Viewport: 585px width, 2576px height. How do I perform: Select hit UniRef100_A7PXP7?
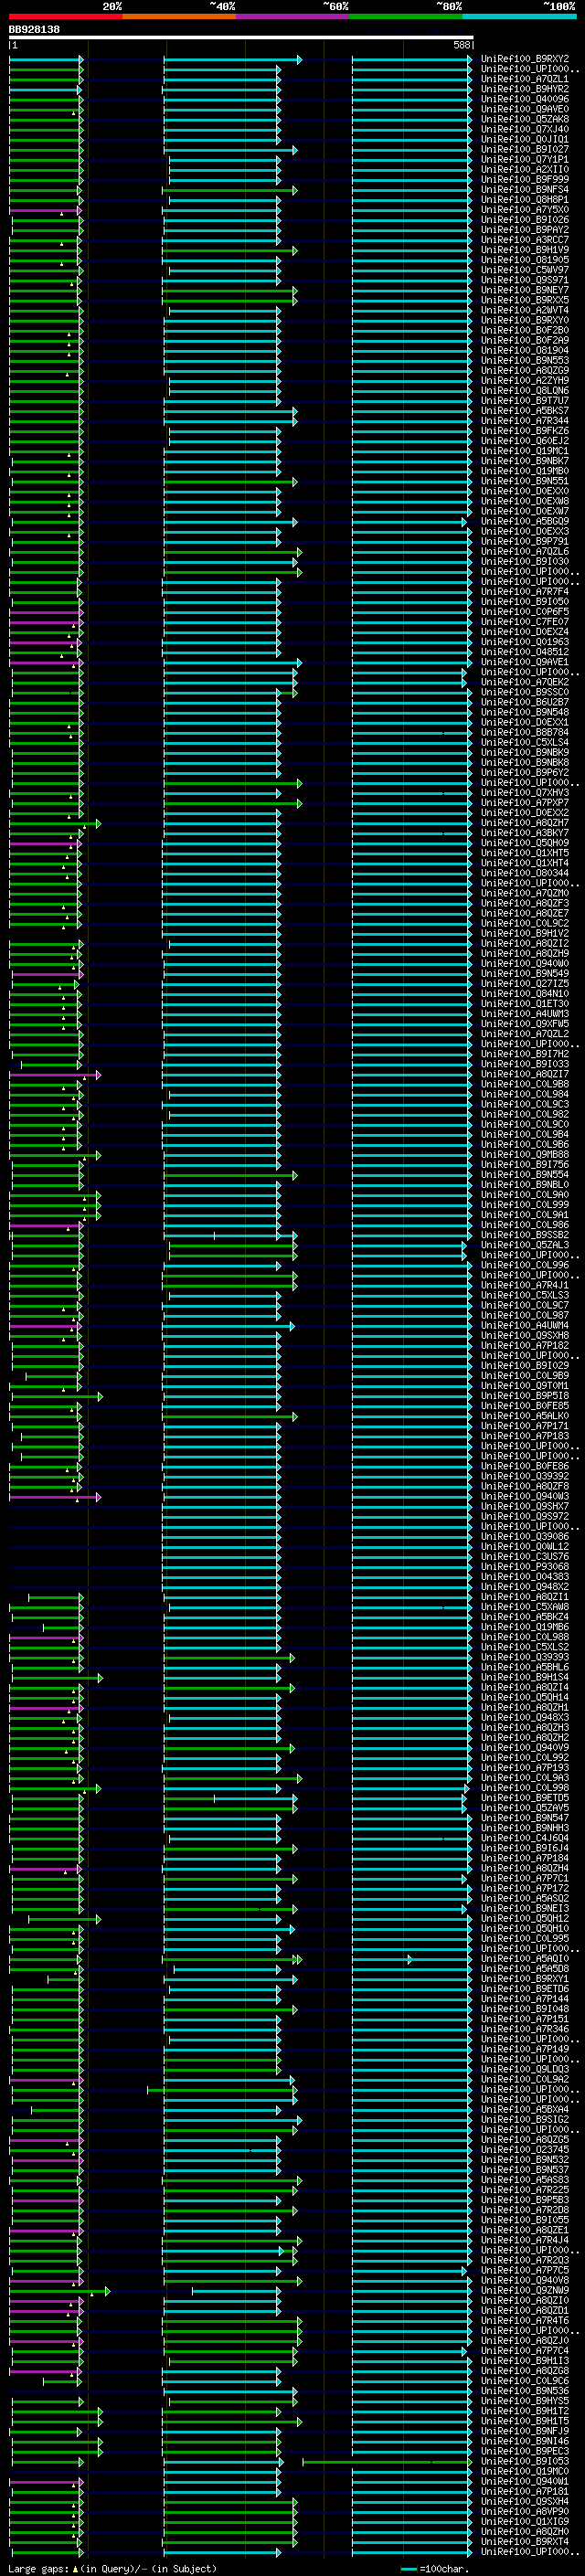pyautogui.click(x=525, y=802)
